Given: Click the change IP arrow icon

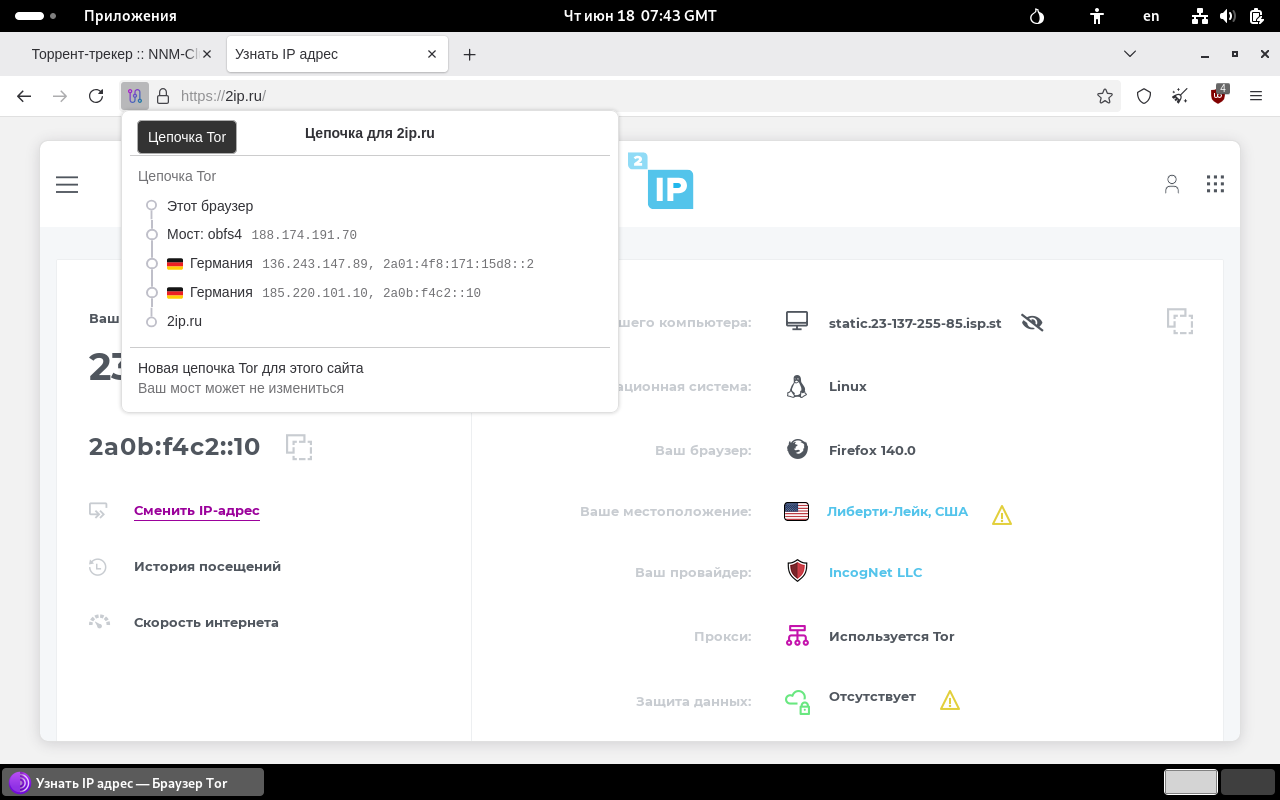Looking at the screenshot, I should (x=98, y=511).
